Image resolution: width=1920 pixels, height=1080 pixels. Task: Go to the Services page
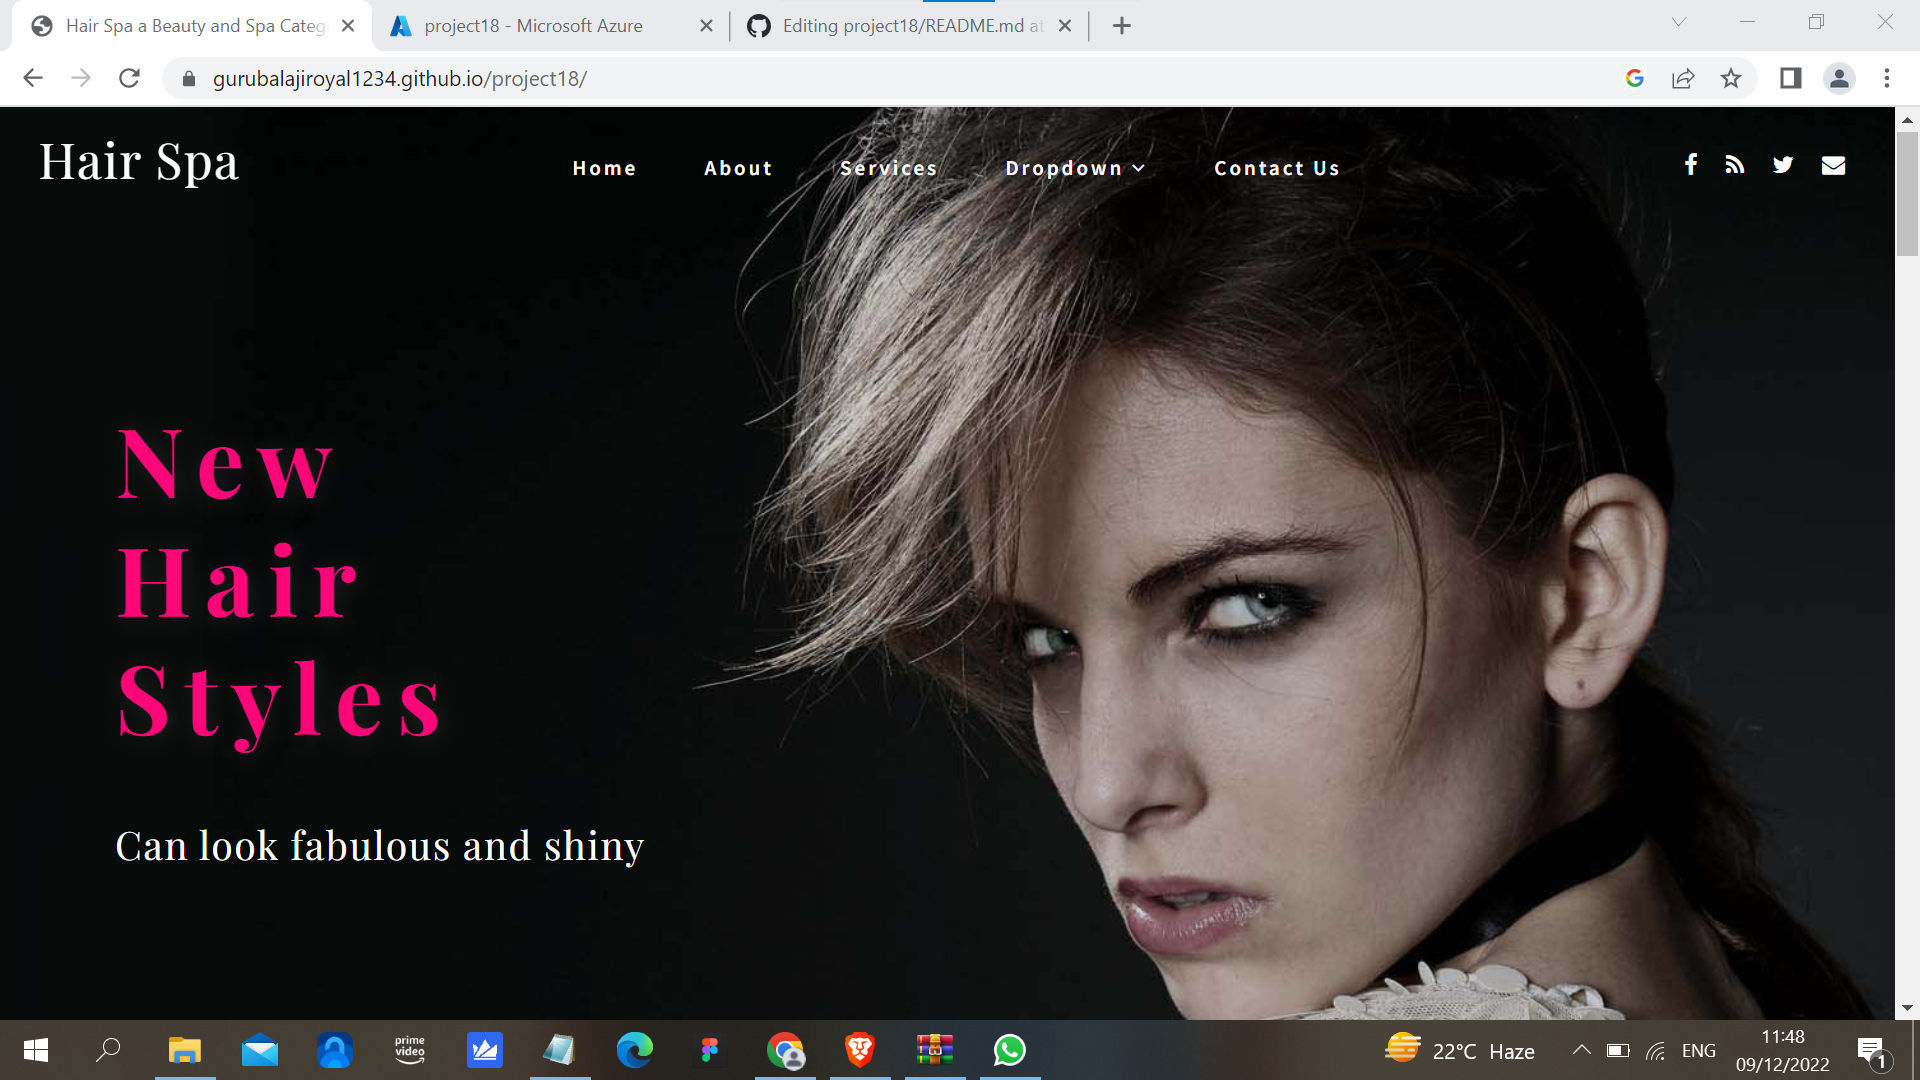(888, 168)
